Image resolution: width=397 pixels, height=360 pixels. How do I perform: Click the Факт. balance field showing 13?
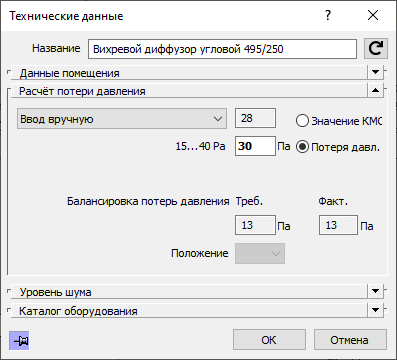tap(338, 225)
